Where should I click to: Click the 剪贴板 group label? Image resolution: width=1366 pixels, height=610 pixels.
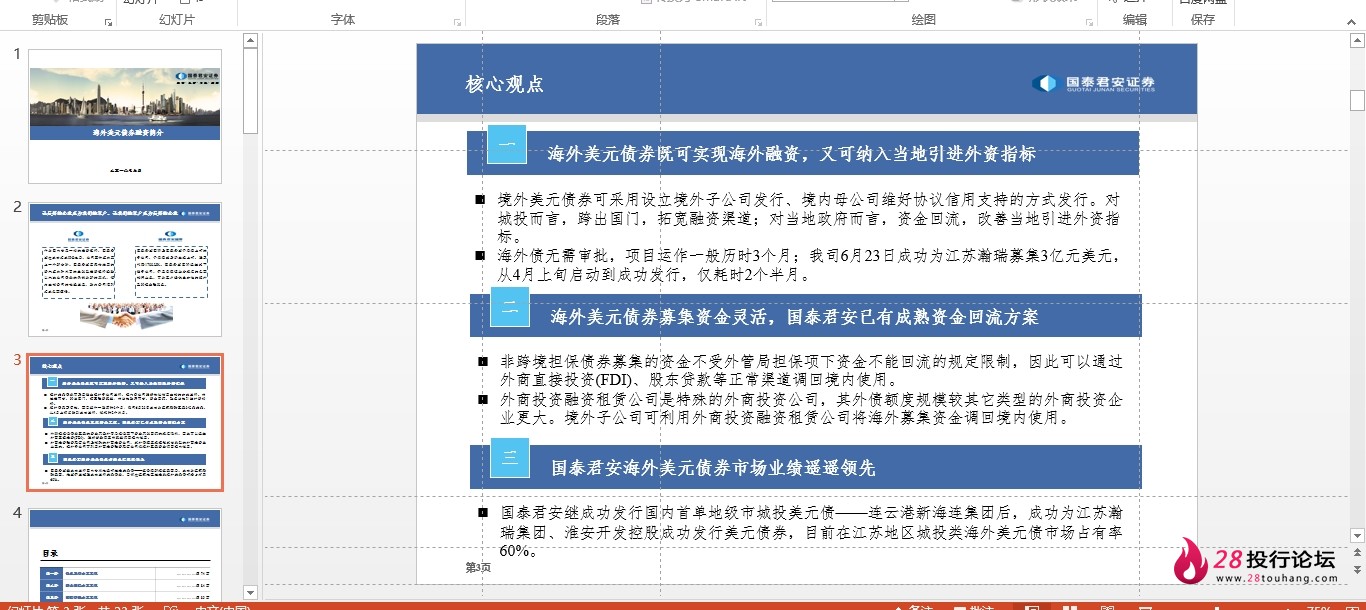tap(50, 20)
